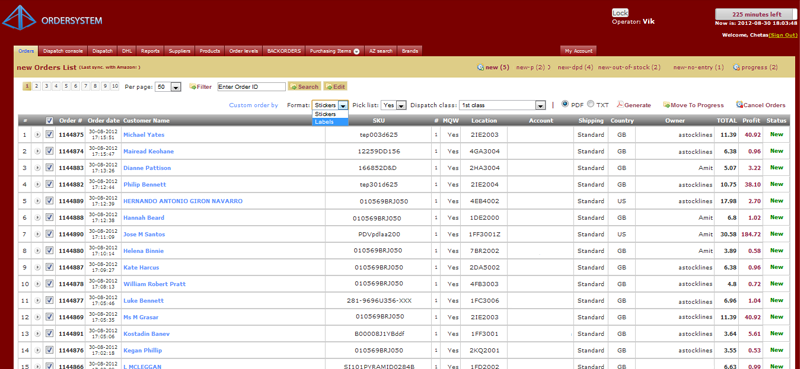Uncheck the checkbox for Philip Bennett's order
The height and width of the screenshot is (369, 800).
click(x=49, y=184)
